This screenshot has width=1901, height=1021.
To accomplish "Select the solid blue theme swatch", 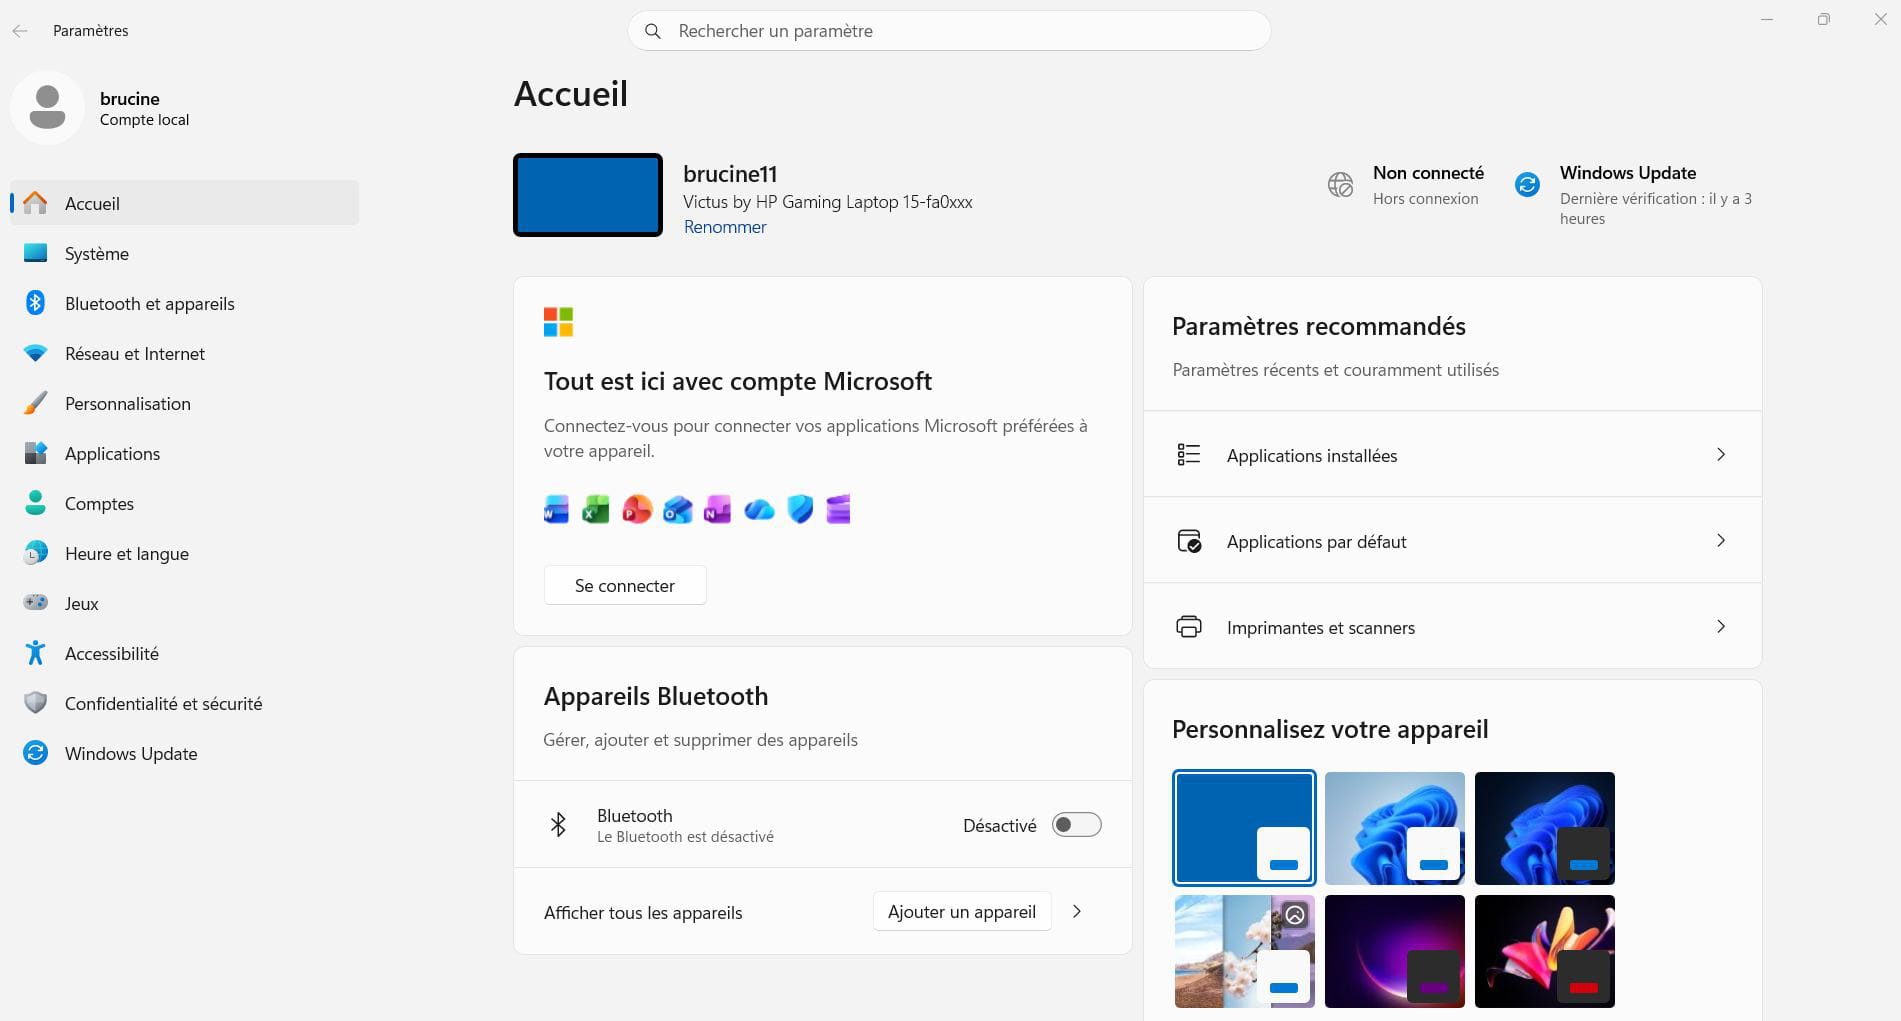I will click(x=1244, y=828).
